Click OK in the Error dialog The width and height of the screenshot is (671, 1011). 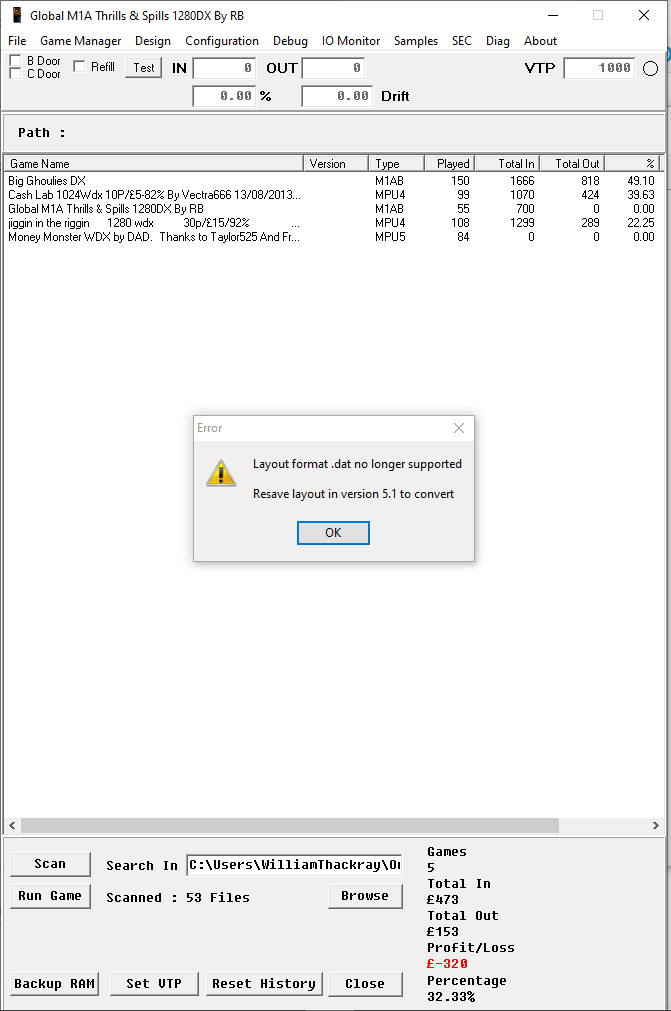[333, 533]
